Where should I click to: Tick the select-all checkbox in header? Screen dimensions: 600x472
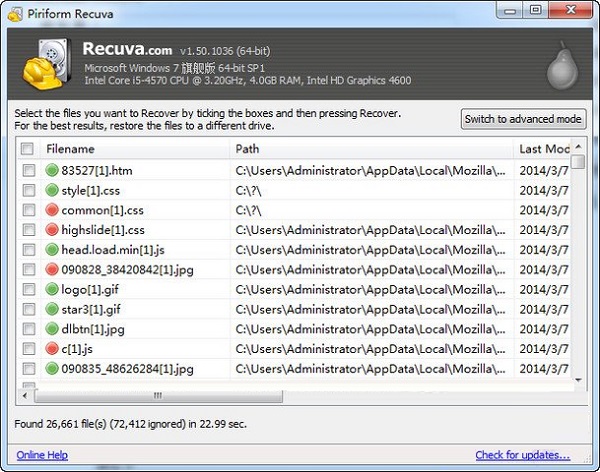pyautogui.click(x=27, y=149)
